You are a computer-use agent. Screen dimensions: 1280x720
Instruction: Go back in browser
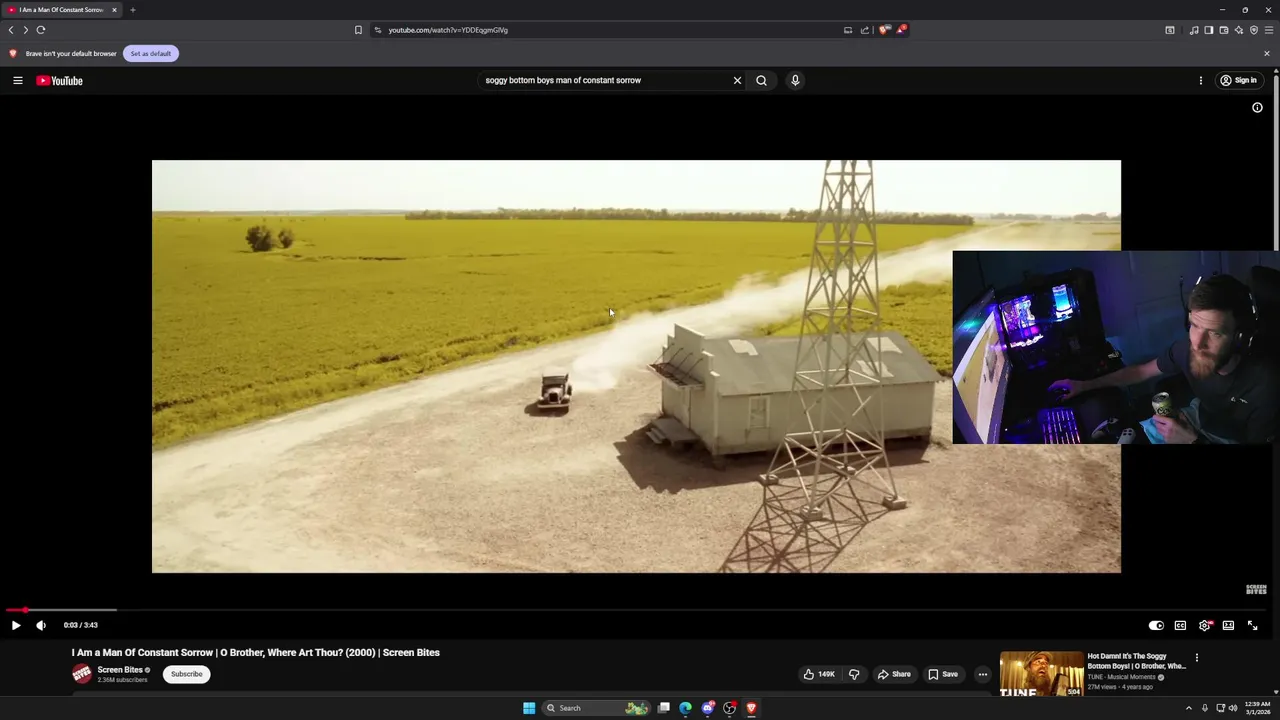(x=11, y=30)
